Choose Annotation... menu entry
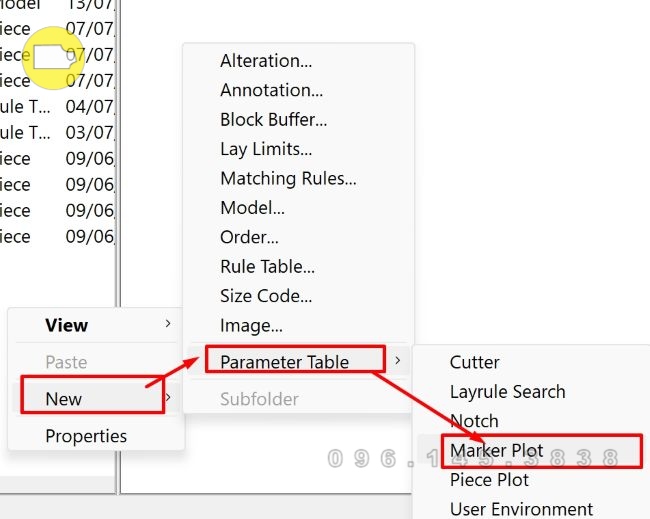 271,90
